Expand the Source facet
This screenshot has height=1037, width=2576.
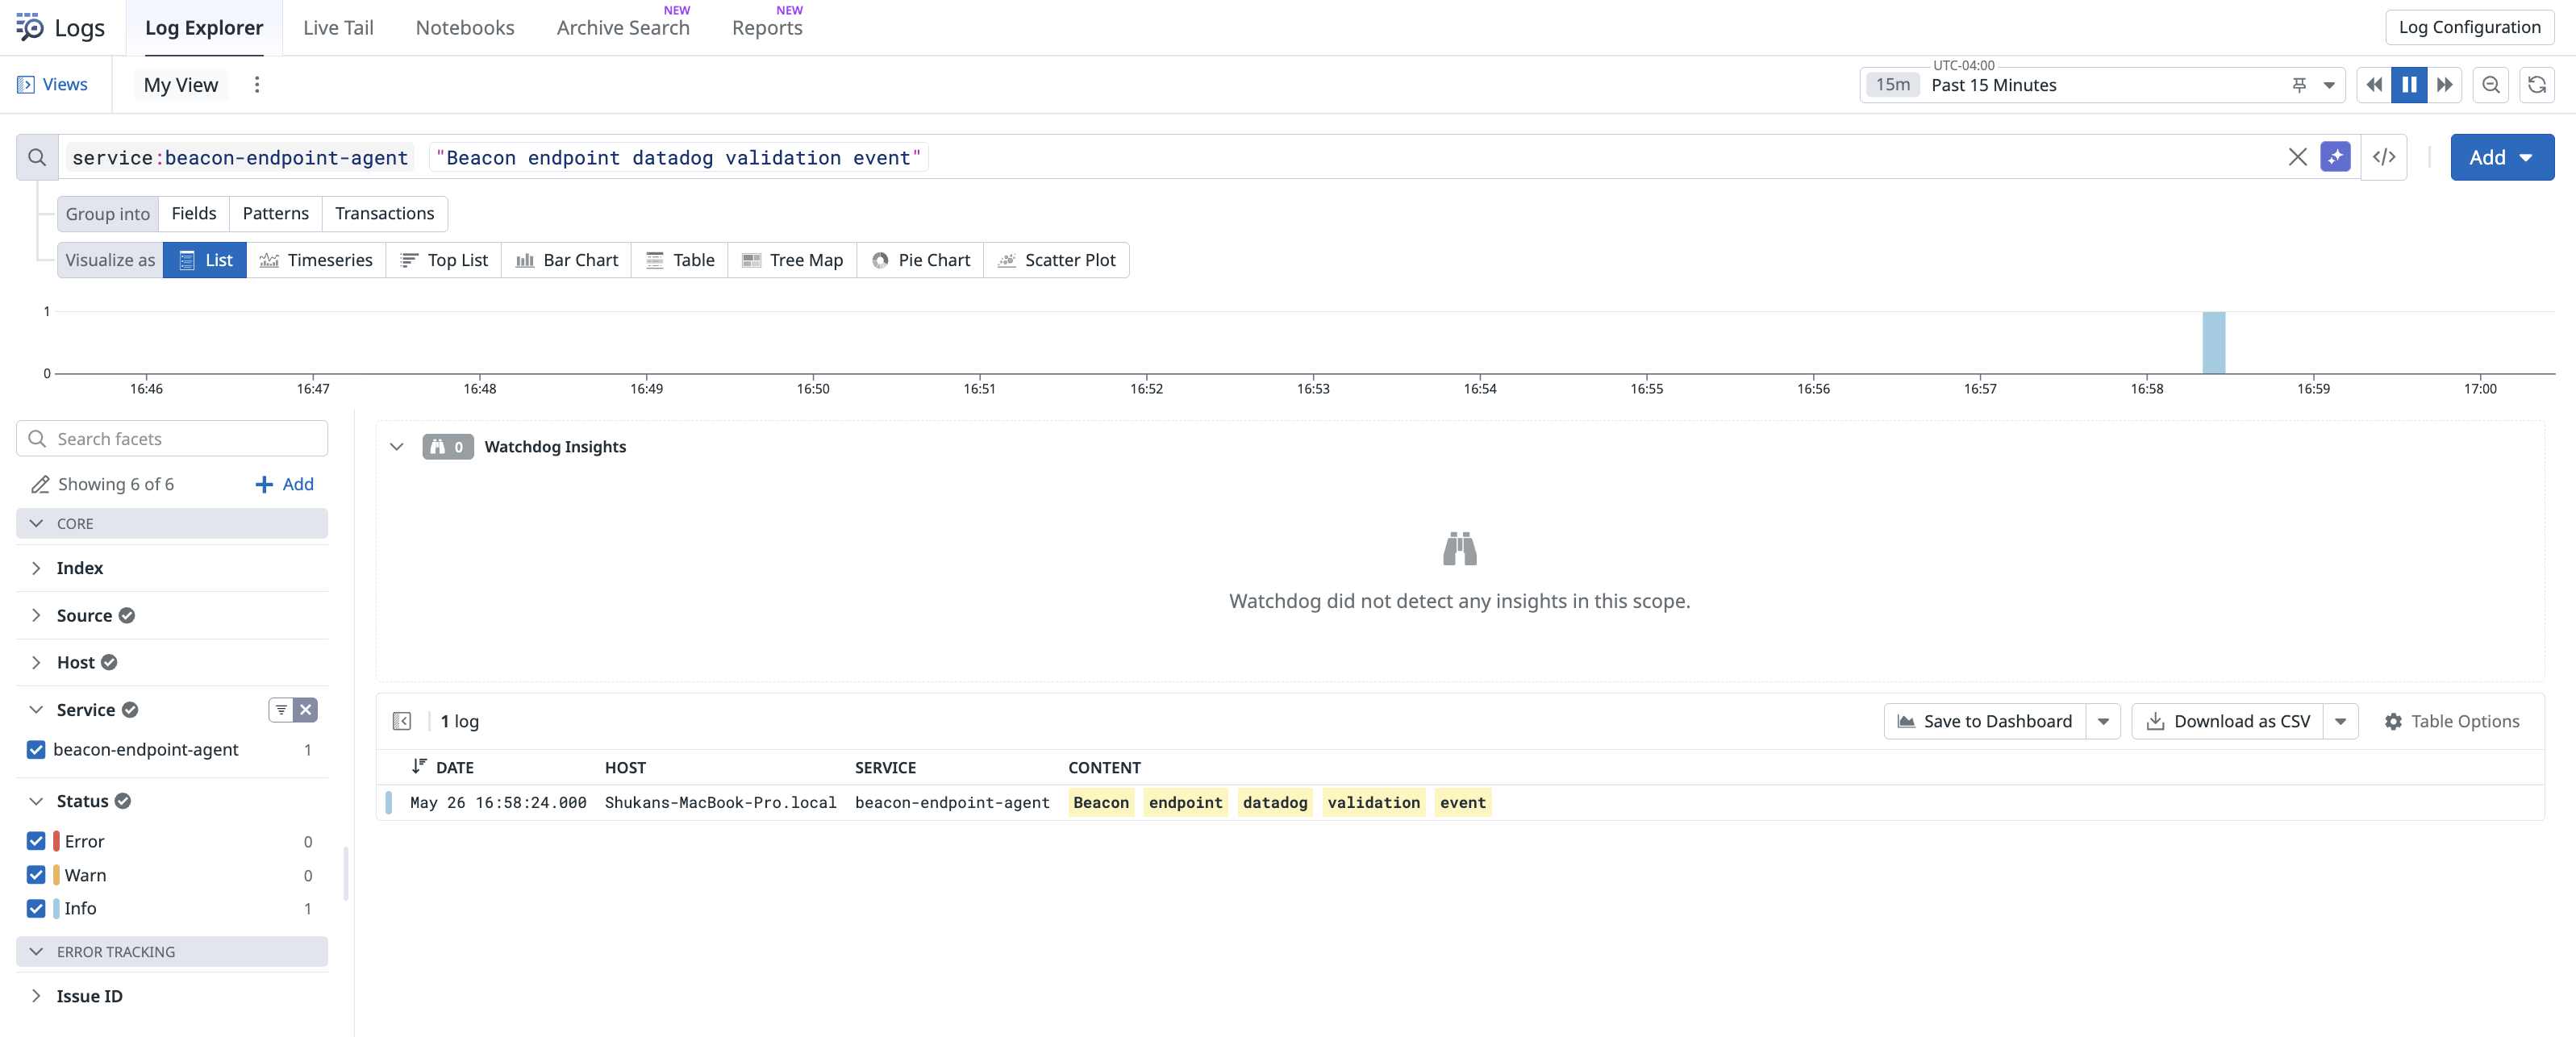pos(36,615)
